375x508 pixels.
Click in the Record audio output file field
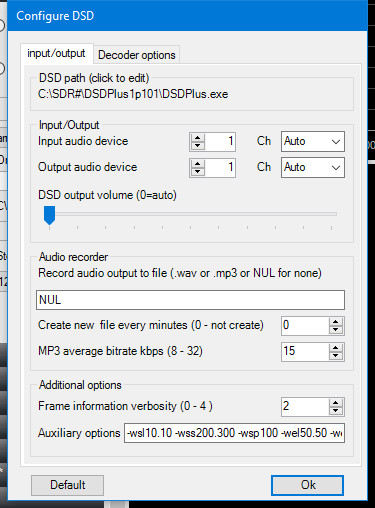(x=190, y=300)
